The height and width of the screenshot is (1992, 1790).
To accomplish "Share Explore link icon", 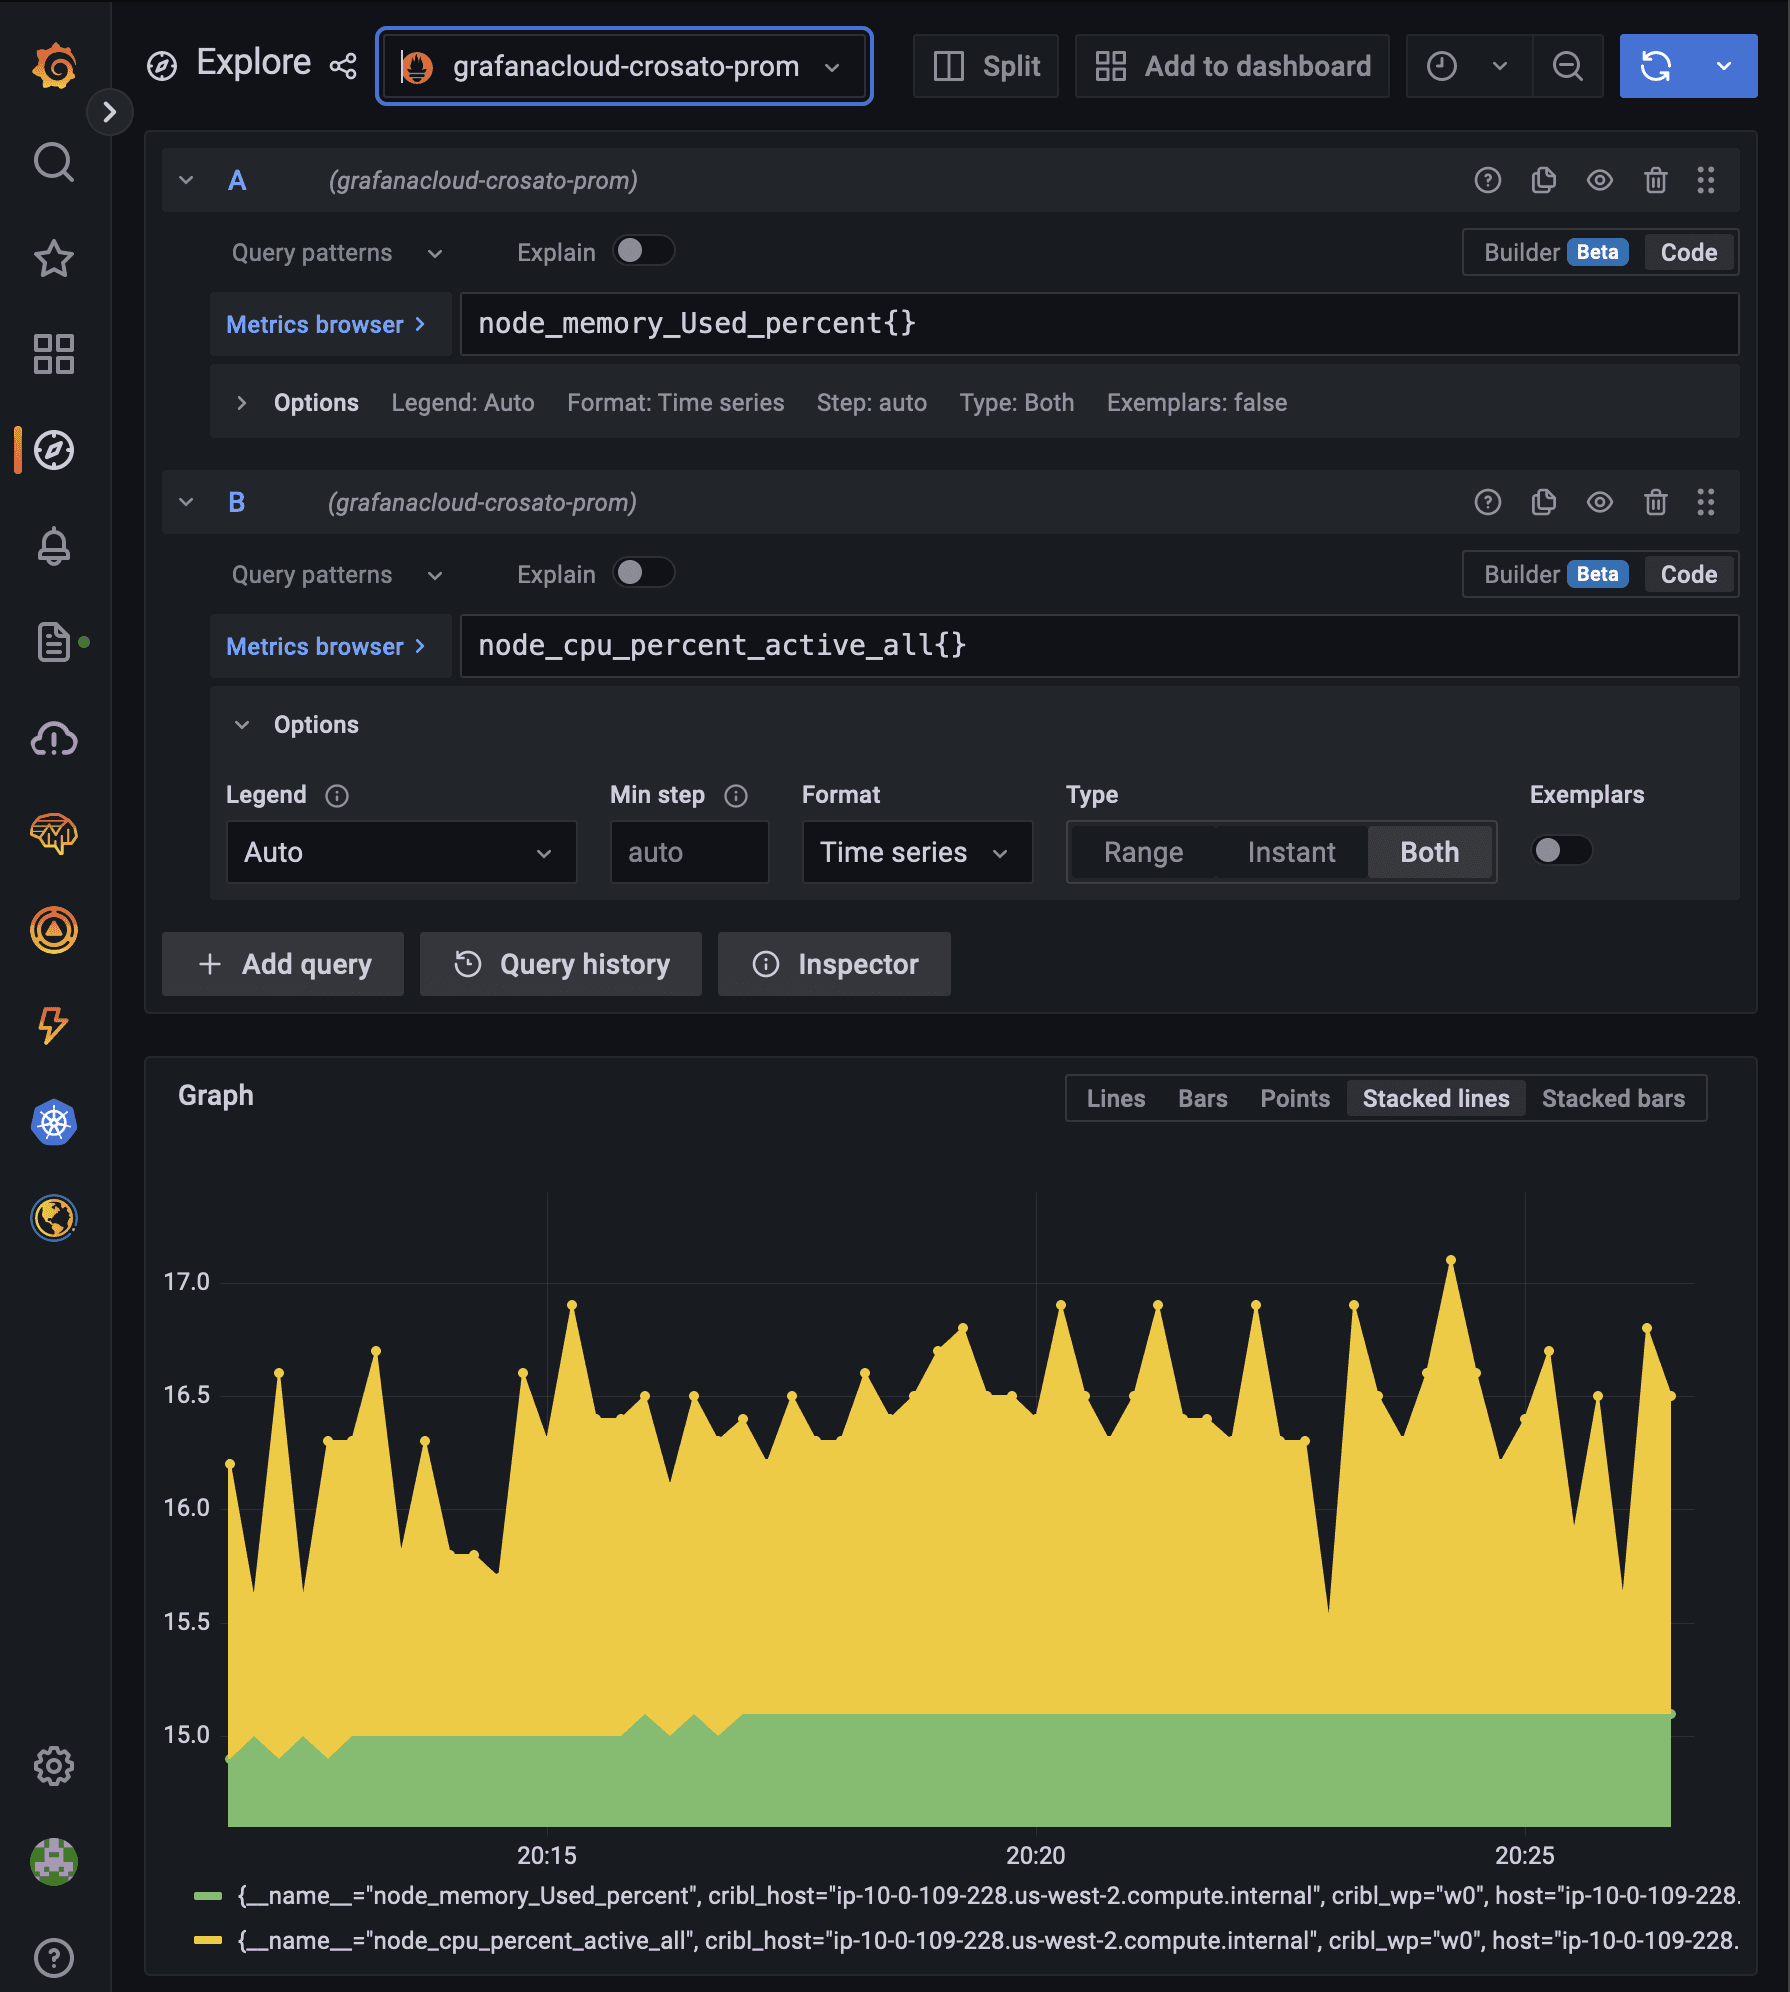I will [x=343, y=66].
